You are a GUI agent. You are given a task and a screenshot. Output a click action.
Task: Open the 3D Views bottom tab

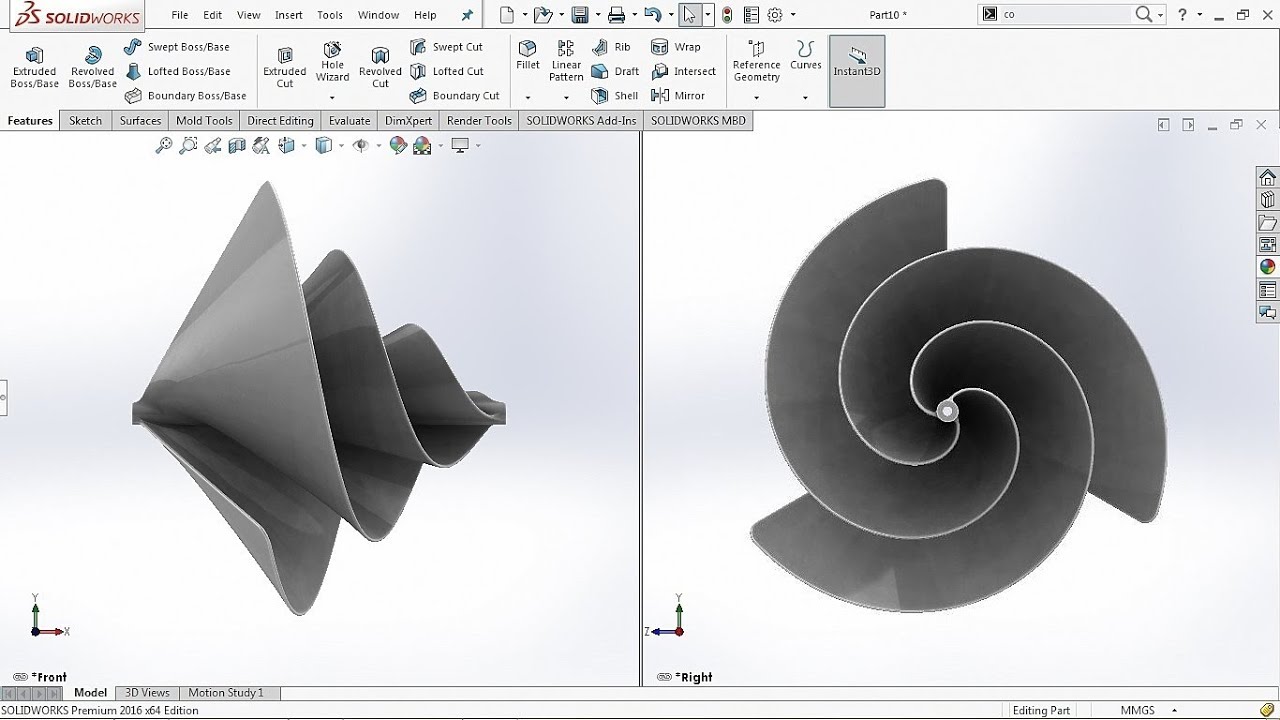tap(147, 692)
